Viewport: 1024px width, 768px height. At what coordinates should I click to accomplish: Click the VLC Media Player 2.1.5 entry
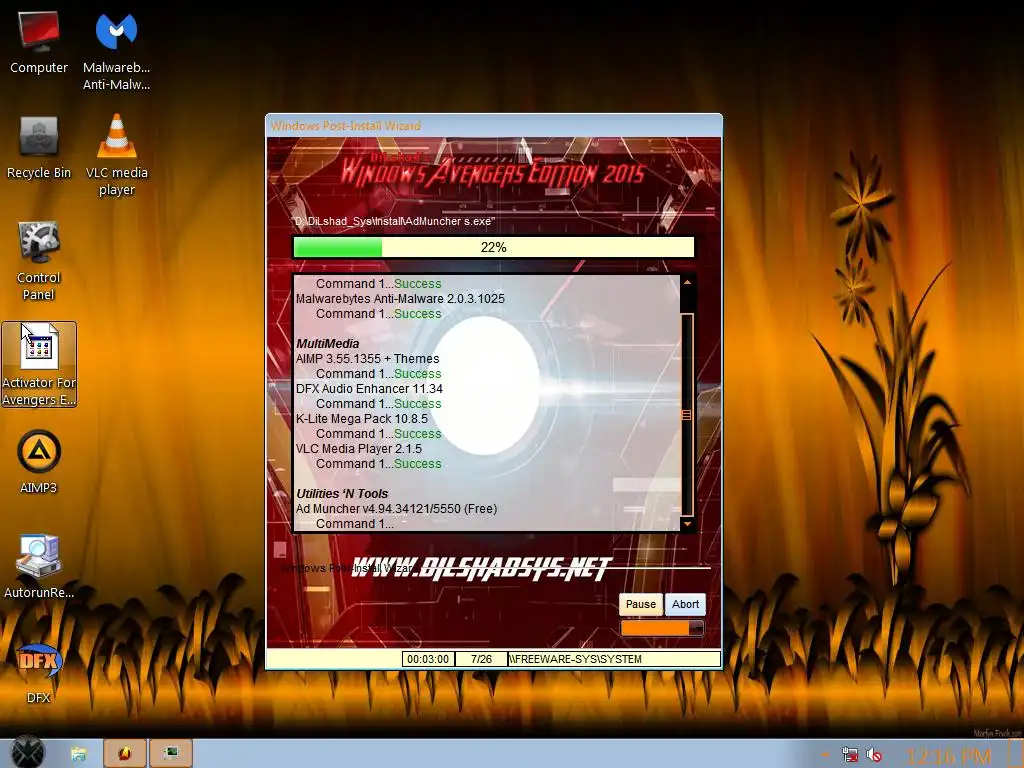click(359, 449)
